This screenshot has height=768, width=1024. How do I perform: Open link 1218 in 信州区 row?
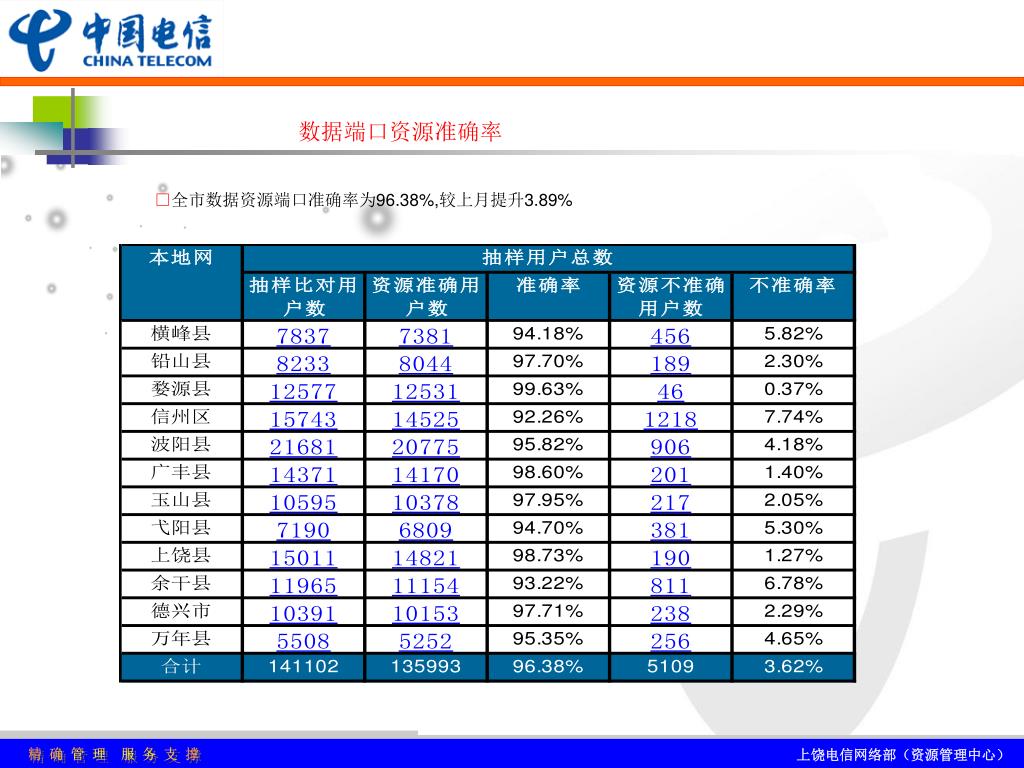pyautogui.click(x=670, y=419)
